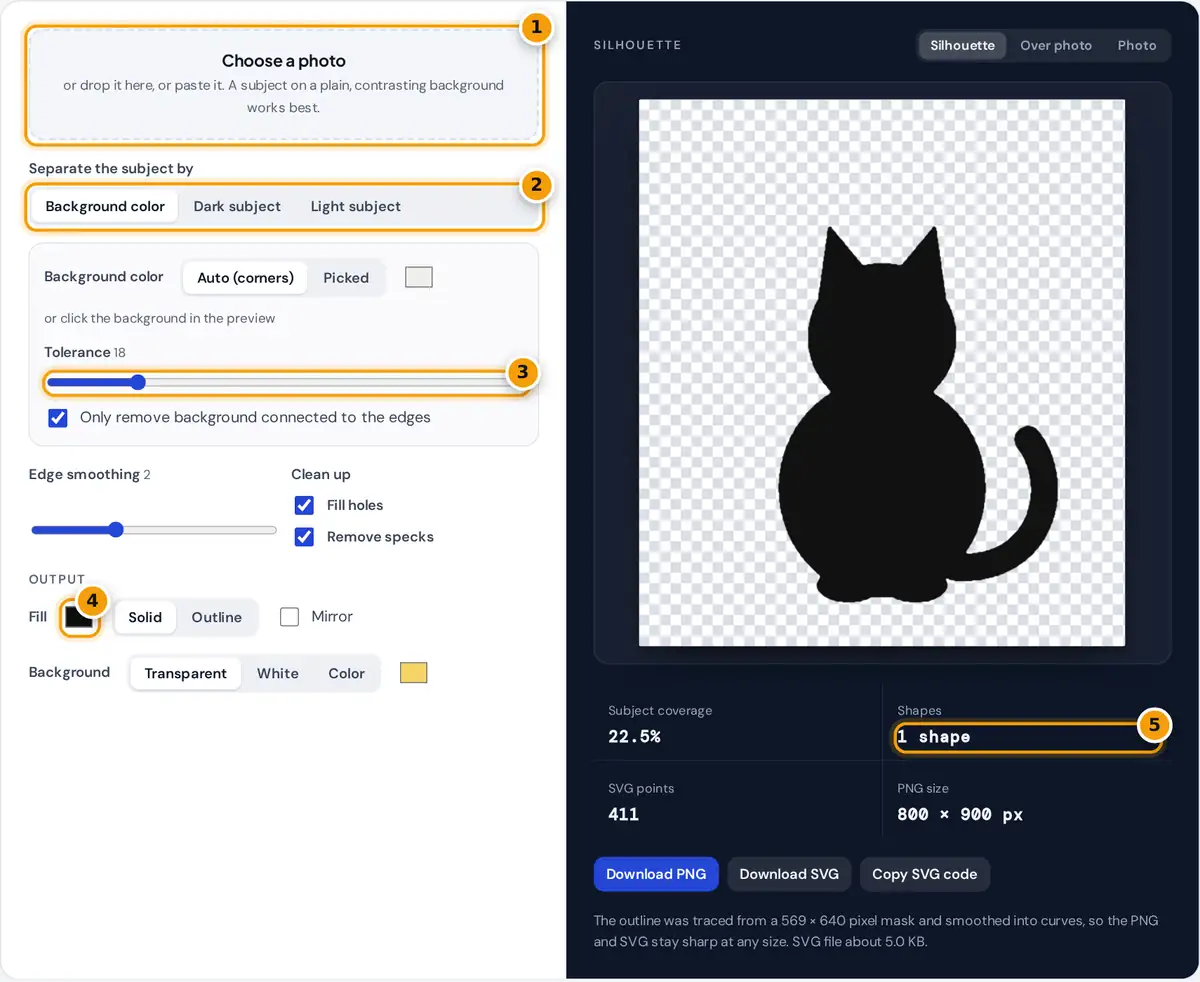
Task: Switch preview to Silhouette view
Action: click(962, 45)
